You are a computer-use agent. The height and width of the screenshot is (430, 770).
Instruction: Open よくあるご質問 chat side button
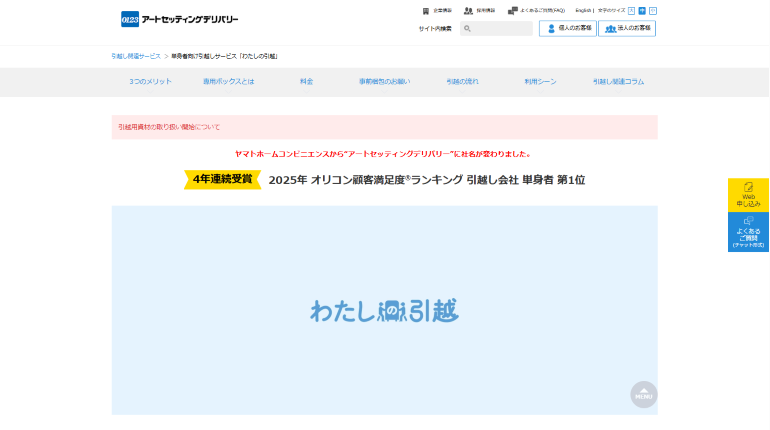coord(748,232)
